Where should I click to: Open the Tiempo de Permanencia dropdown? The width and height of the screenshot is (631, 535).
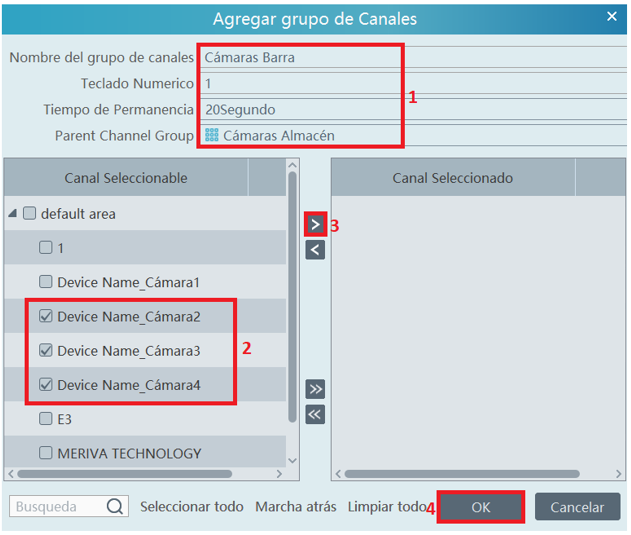[x=410, y=109]
